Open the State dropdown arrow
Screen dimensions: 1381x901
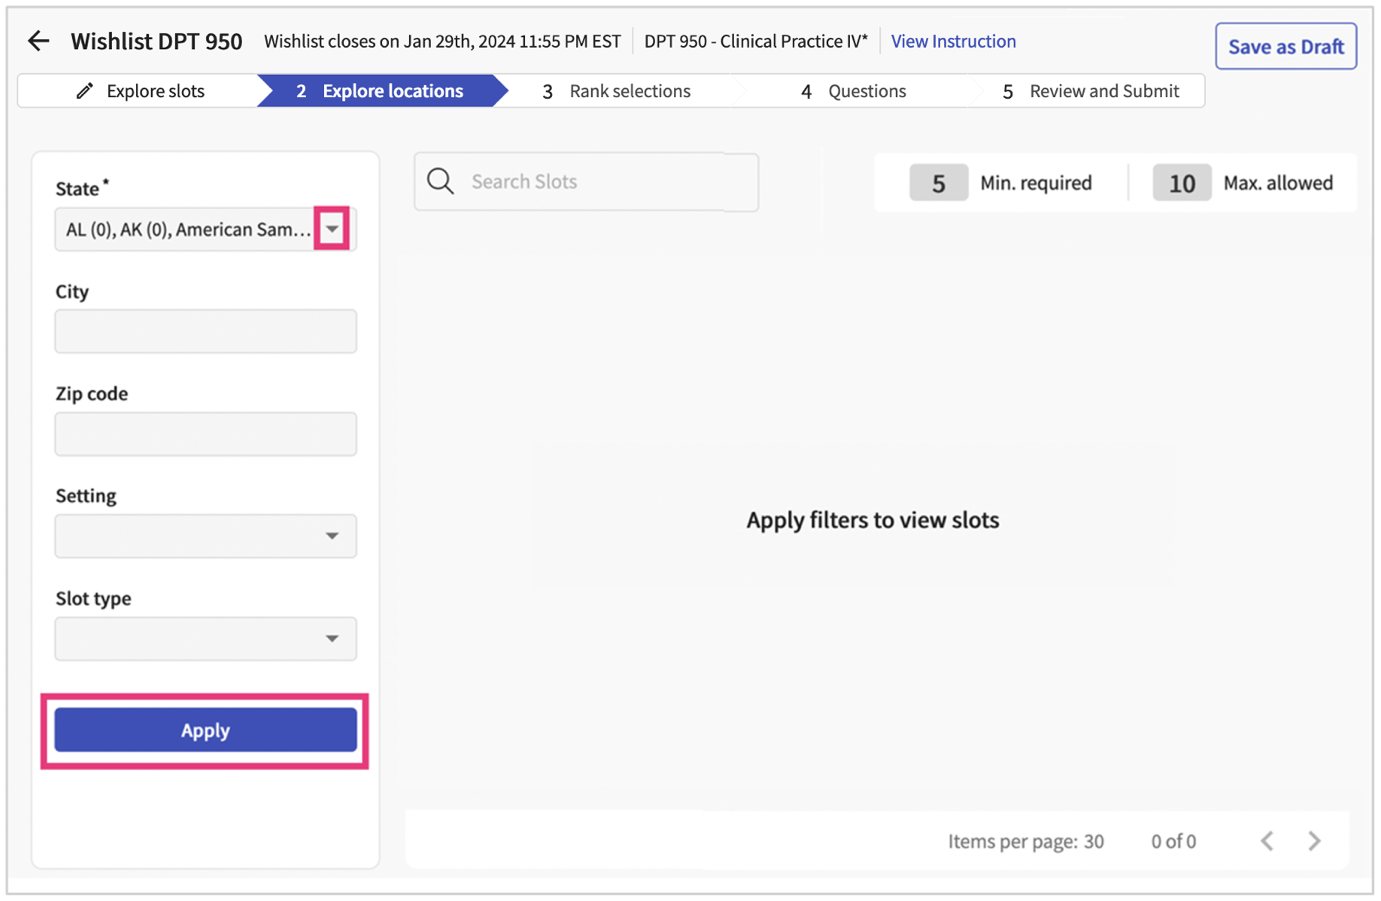click(x=331, y=228)
